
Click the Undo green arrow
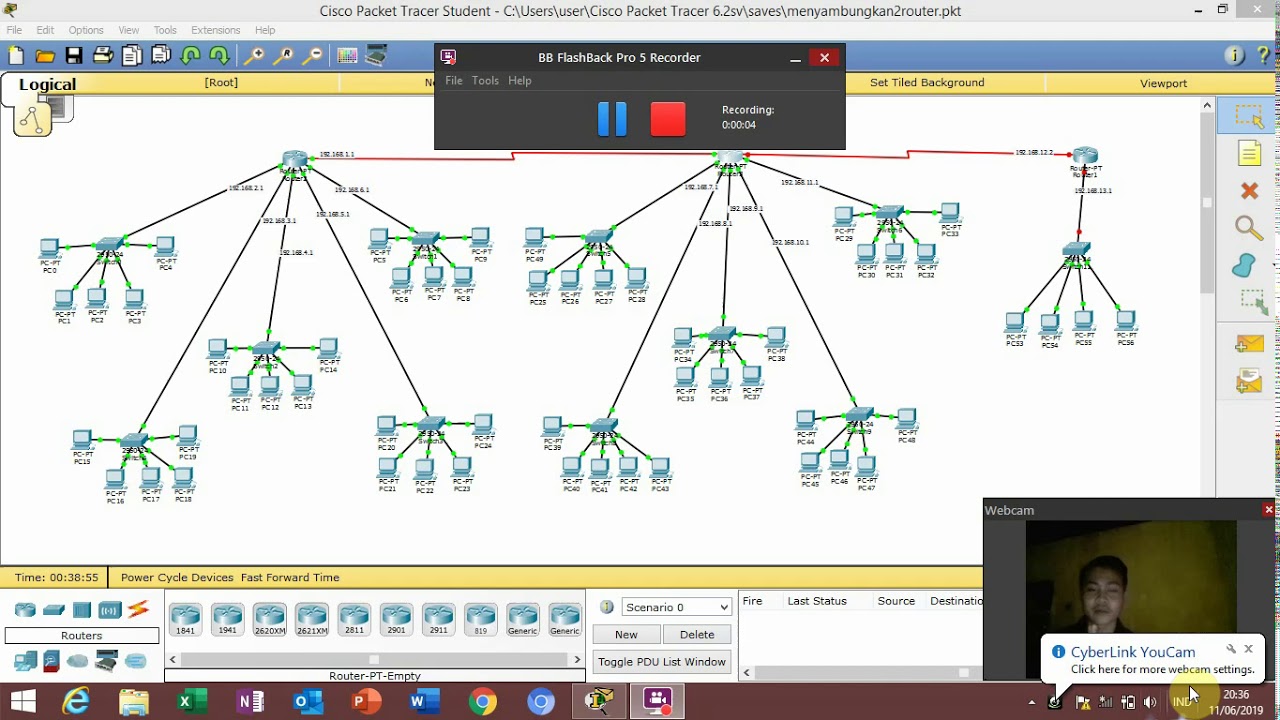191,56
